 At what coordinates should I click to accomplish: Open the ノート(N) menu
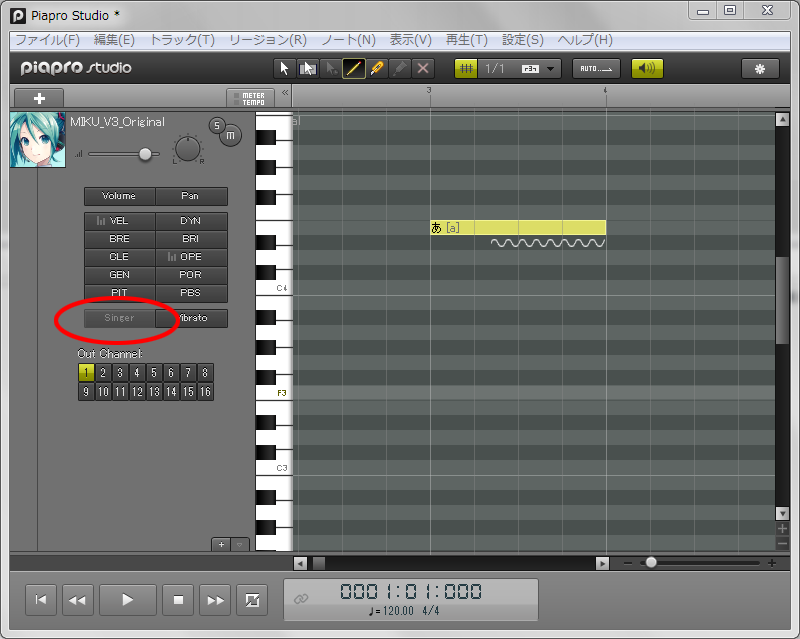pos(348,40)
